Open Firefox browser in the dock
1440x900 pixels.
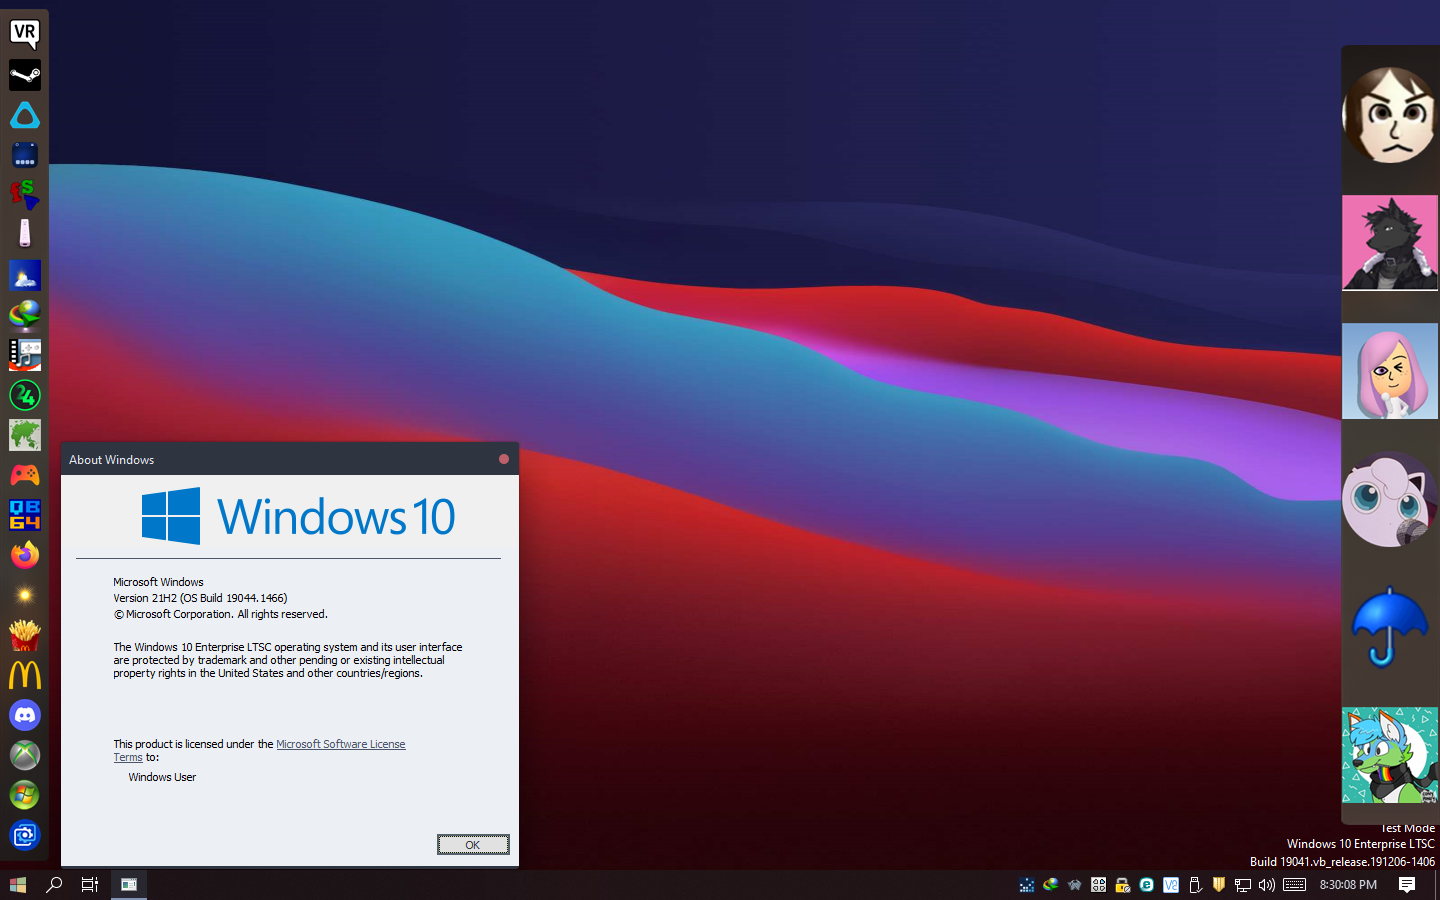click(x=25, y=555)
